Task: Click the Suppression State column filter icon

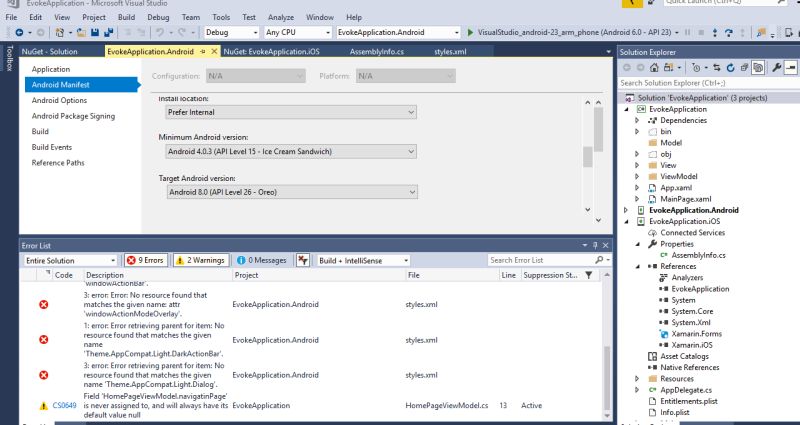Action: coord(589,275)
